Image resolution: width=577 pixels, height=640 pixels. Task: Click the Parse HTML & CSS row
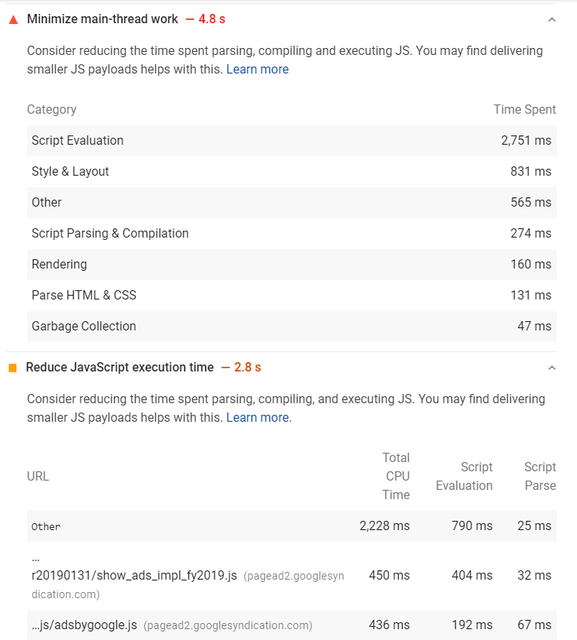(x=292, y=295)
